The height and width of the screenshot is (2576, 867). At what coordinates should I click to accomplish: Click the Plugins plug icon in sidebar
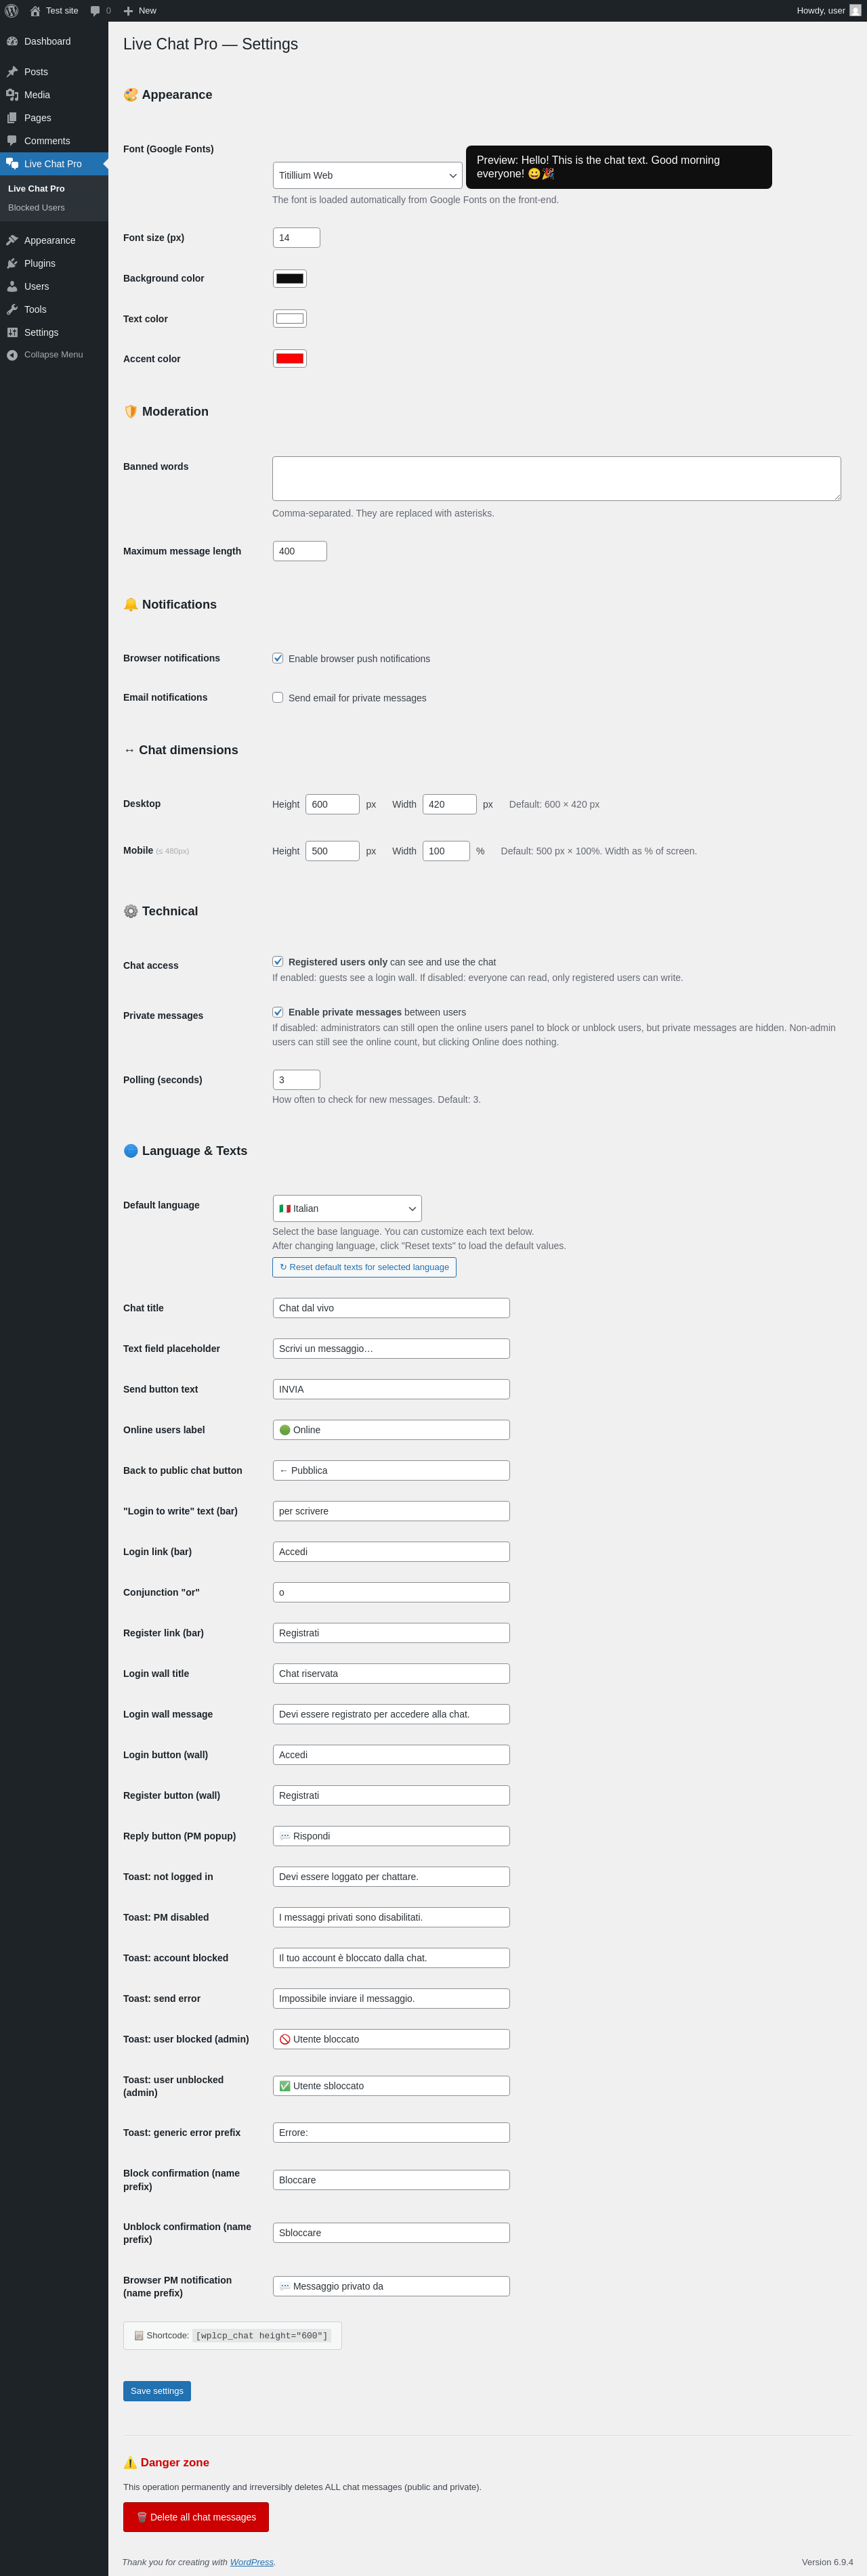12,264
